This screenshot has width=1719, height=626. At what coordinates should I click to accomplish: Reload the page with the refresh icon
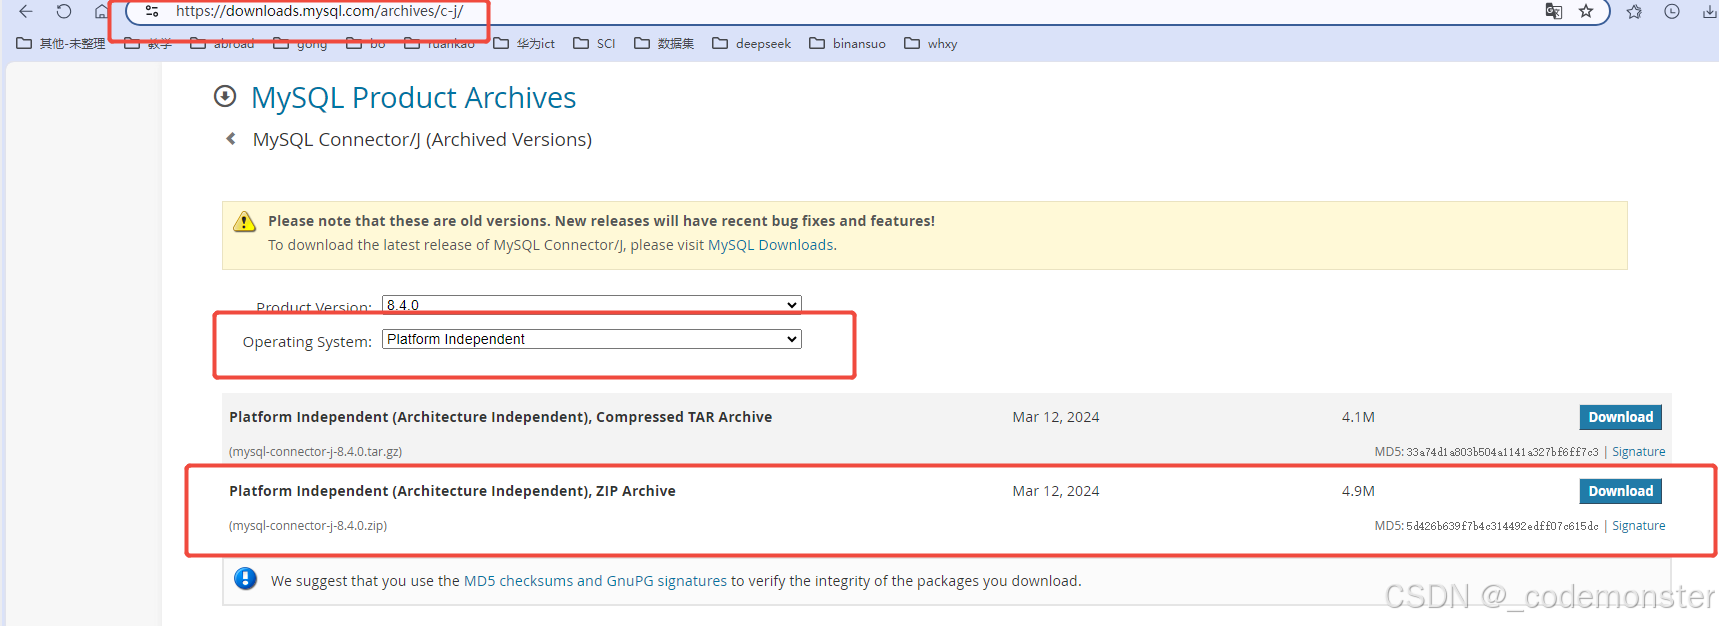pyautogui.click(x=64, y=11)
